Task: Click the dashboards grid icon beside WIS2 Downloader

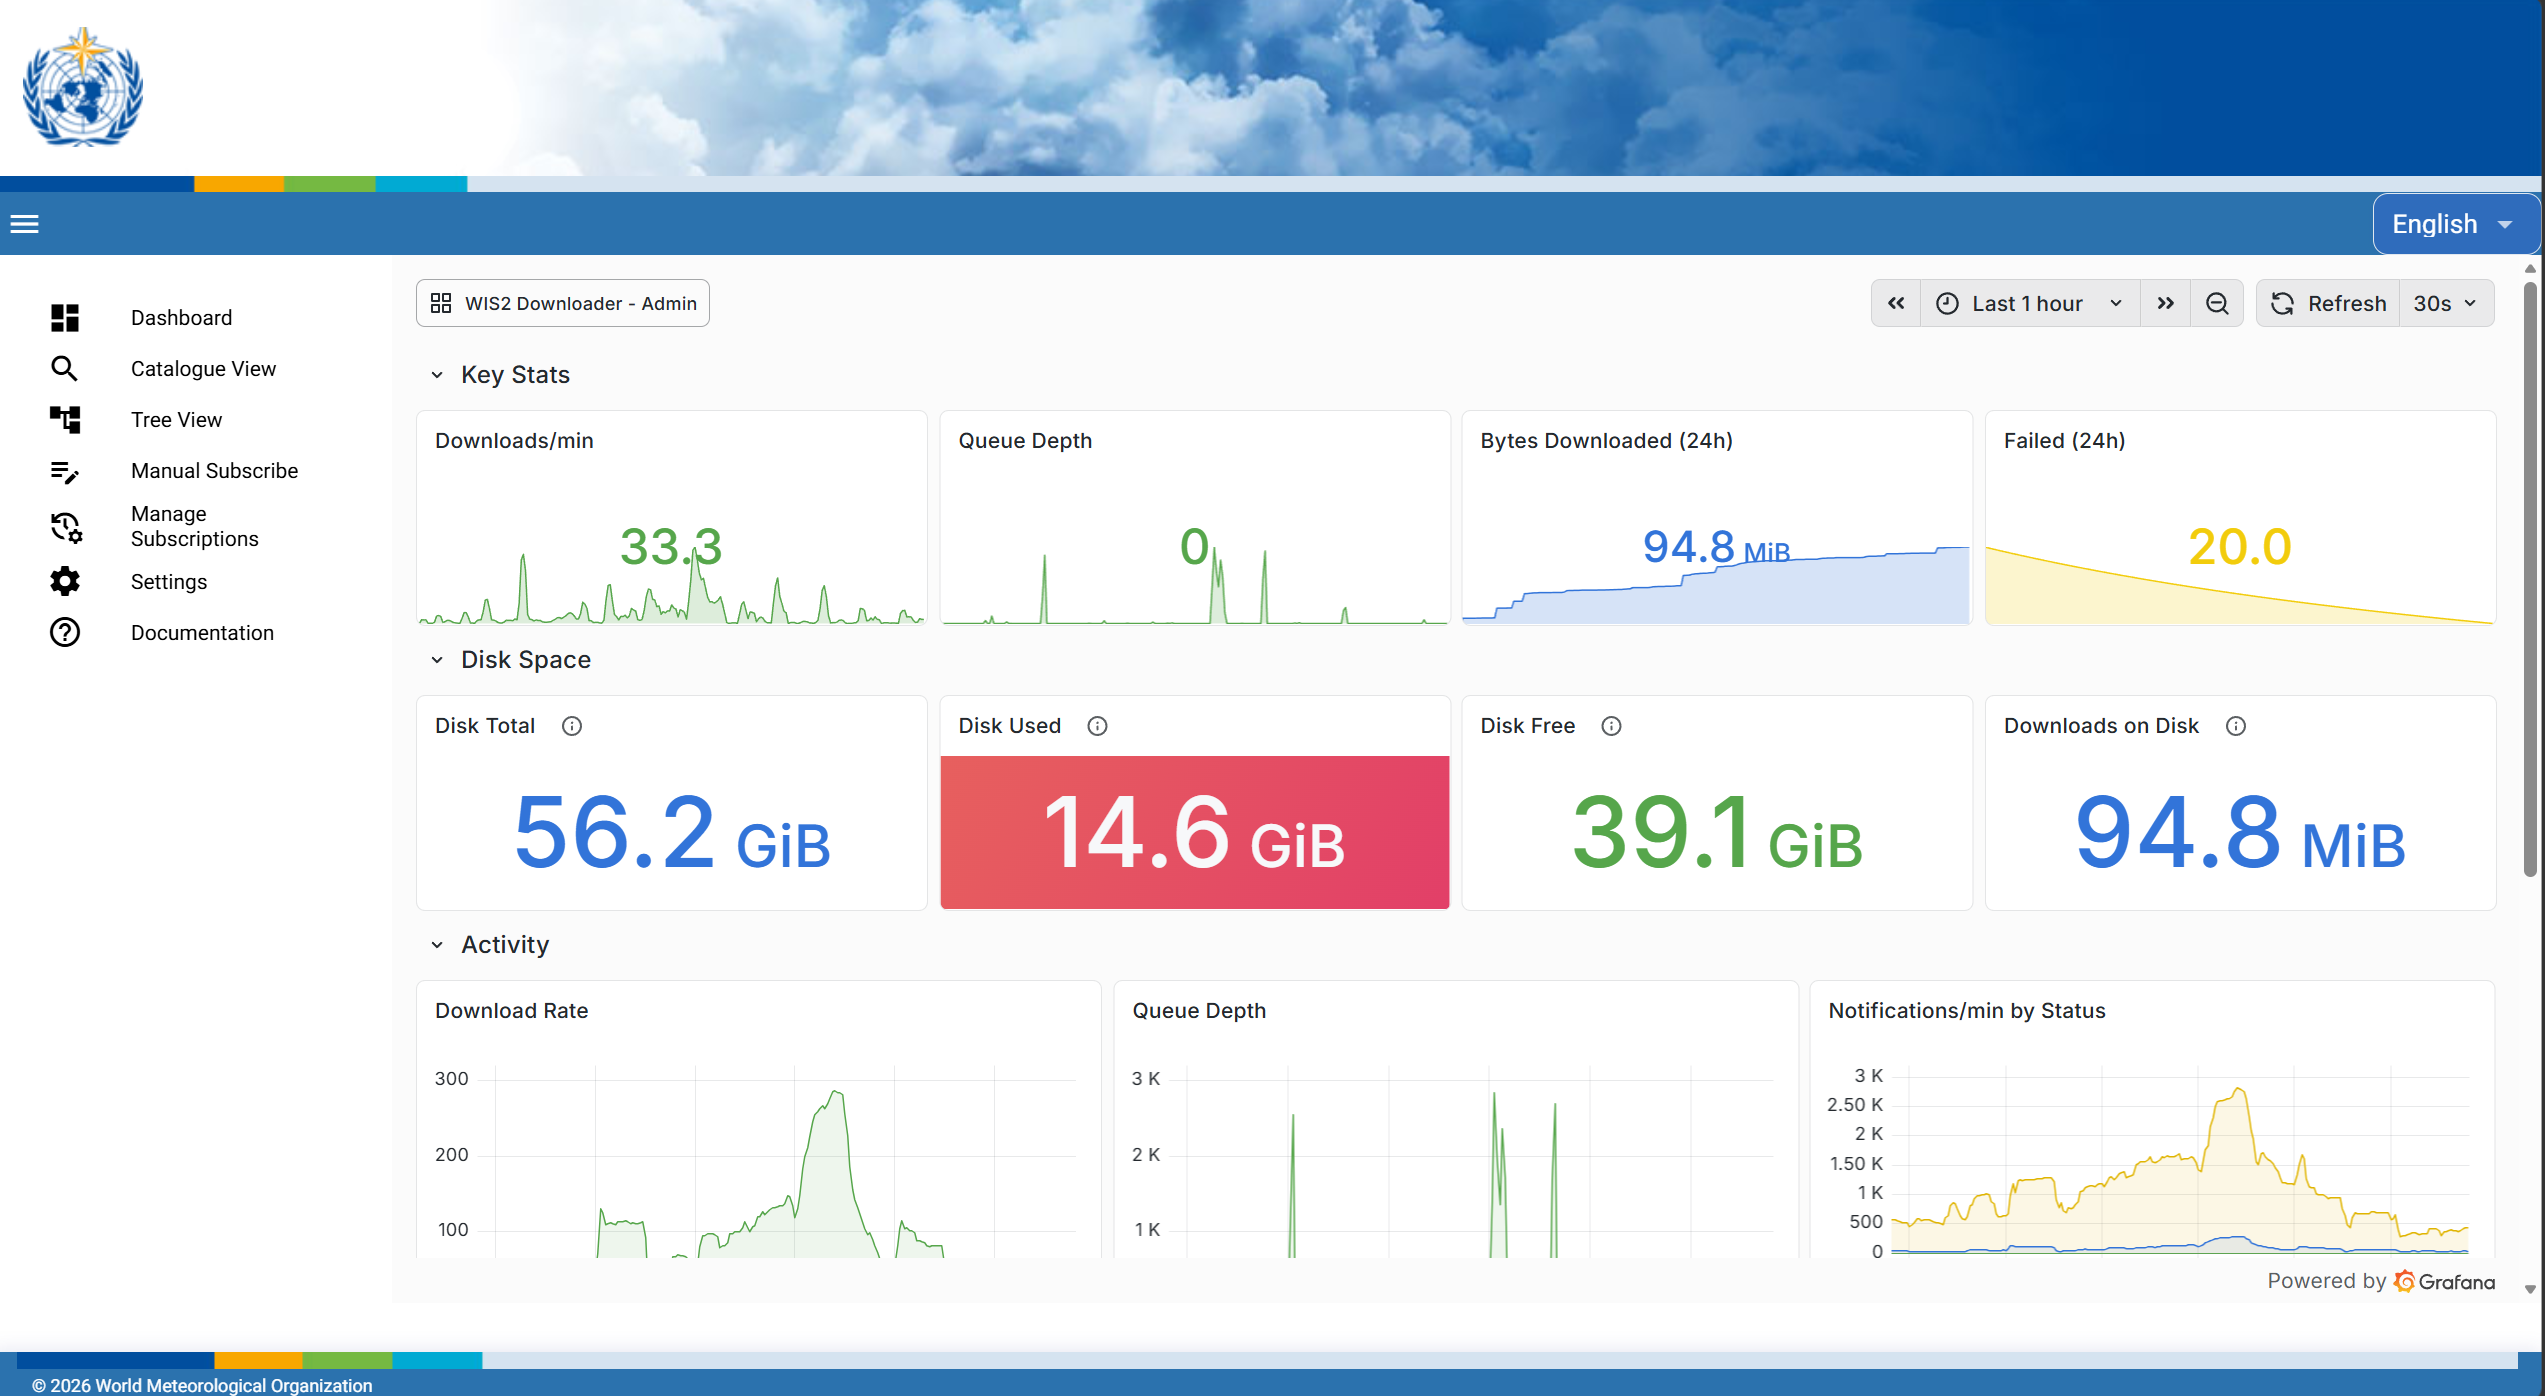Action: (x=441, y=303)
